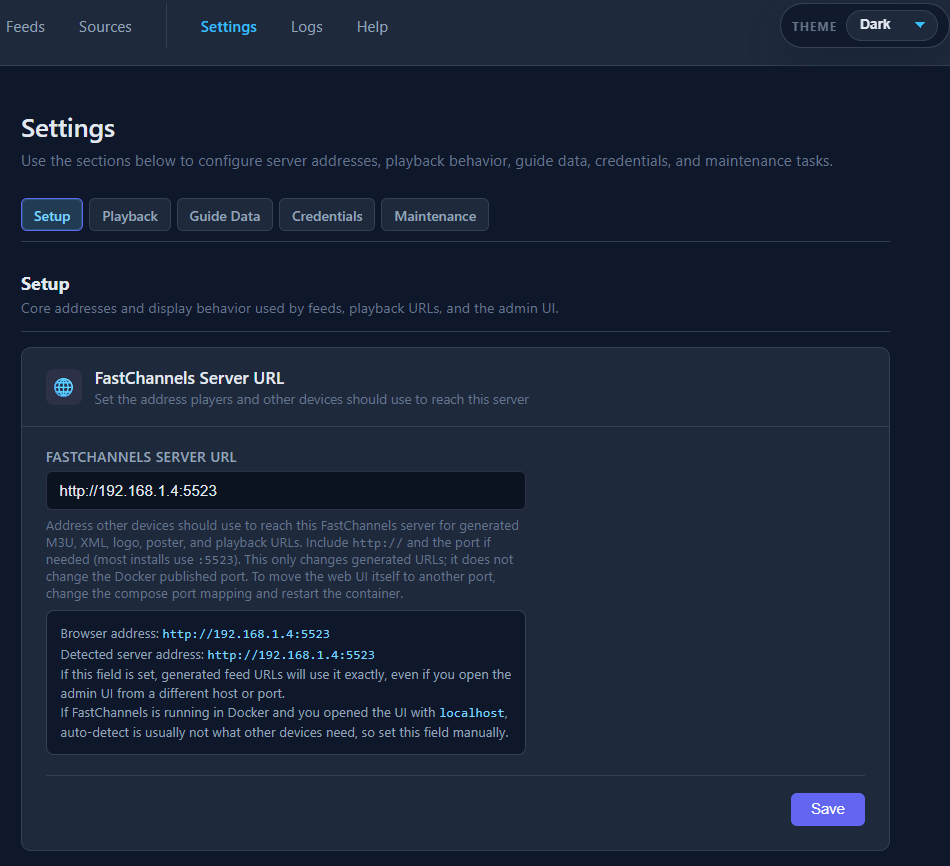Switch to the Playback tab
This screenshot has height=866, width=950.
click(x=130, y=215)
